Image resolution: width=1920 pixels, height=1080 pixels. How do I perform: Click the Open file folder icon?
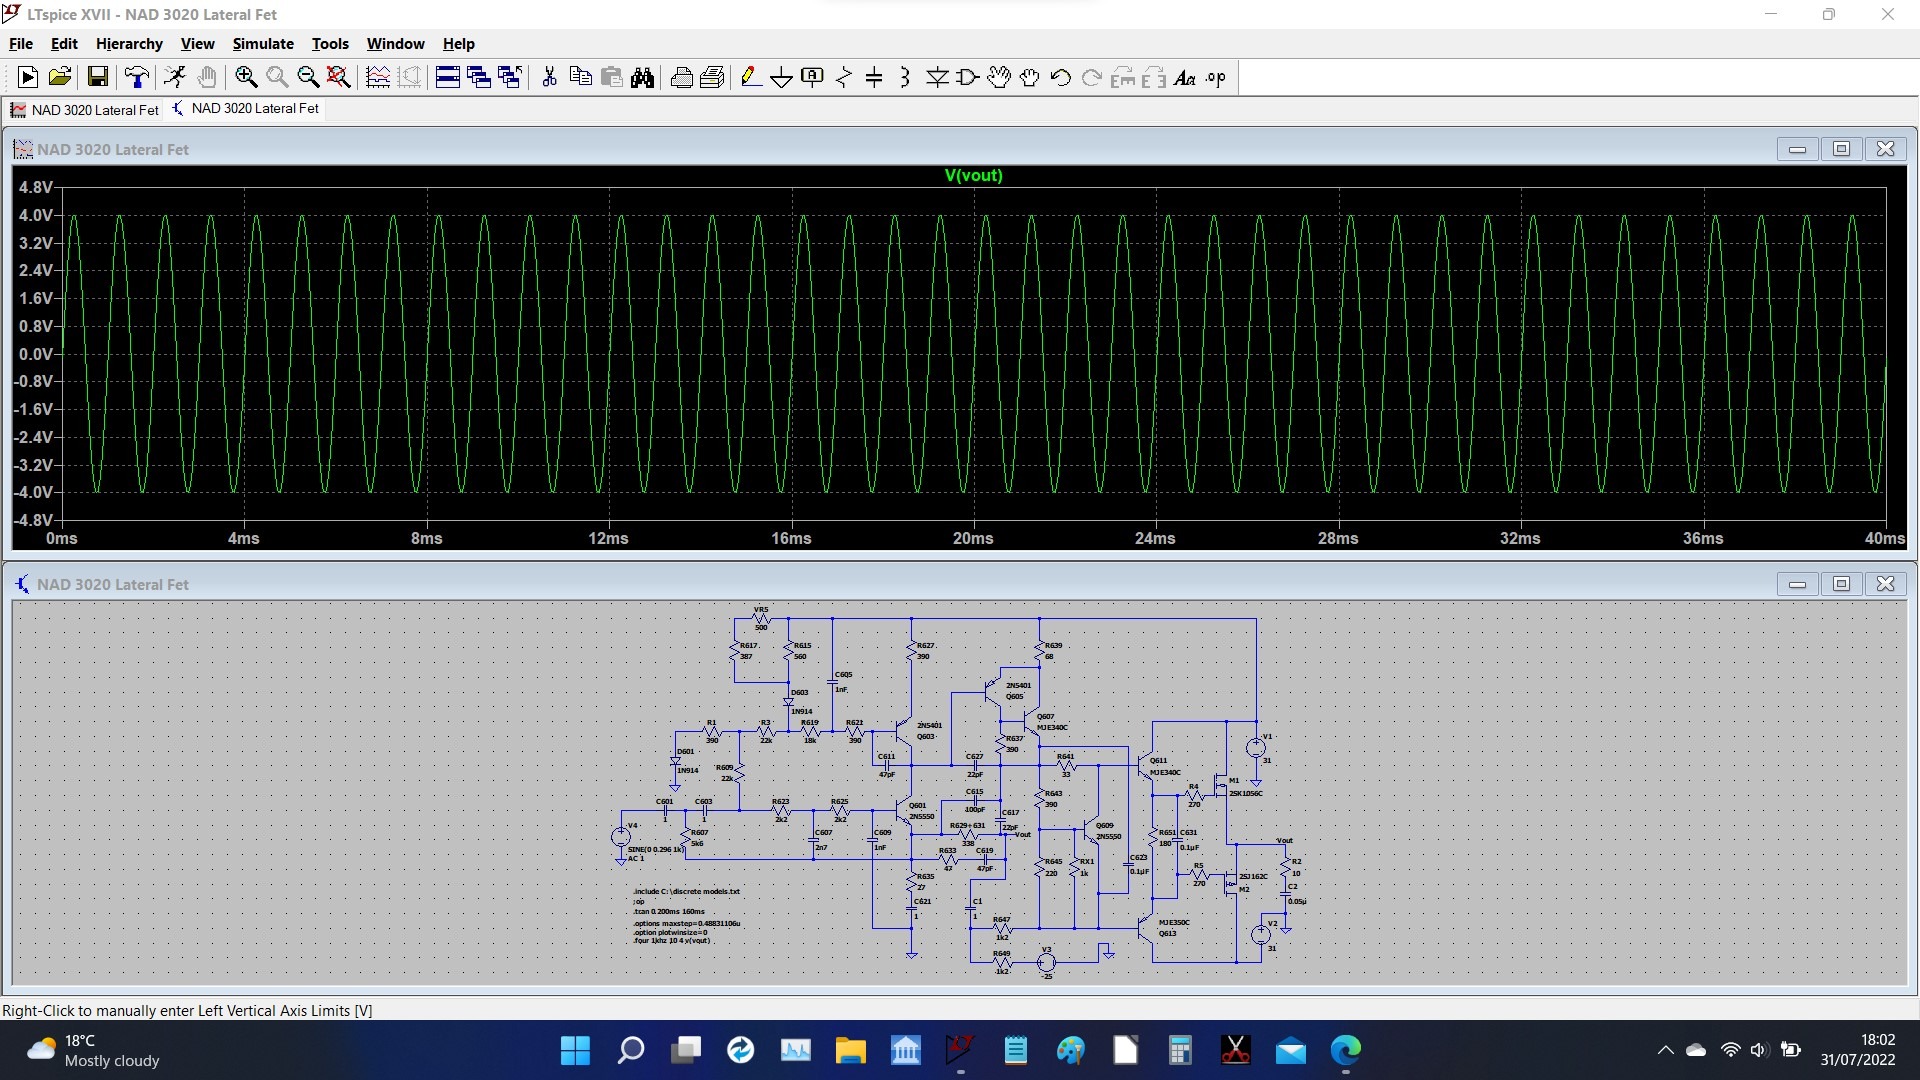click(60, 77)
